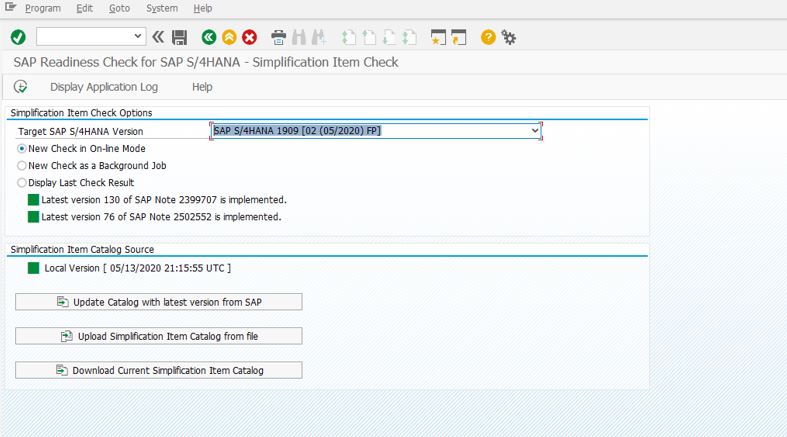Viewport: 787px width, 437px height.
Task: Click the red Cancel X icon
Action: [249, 37]
